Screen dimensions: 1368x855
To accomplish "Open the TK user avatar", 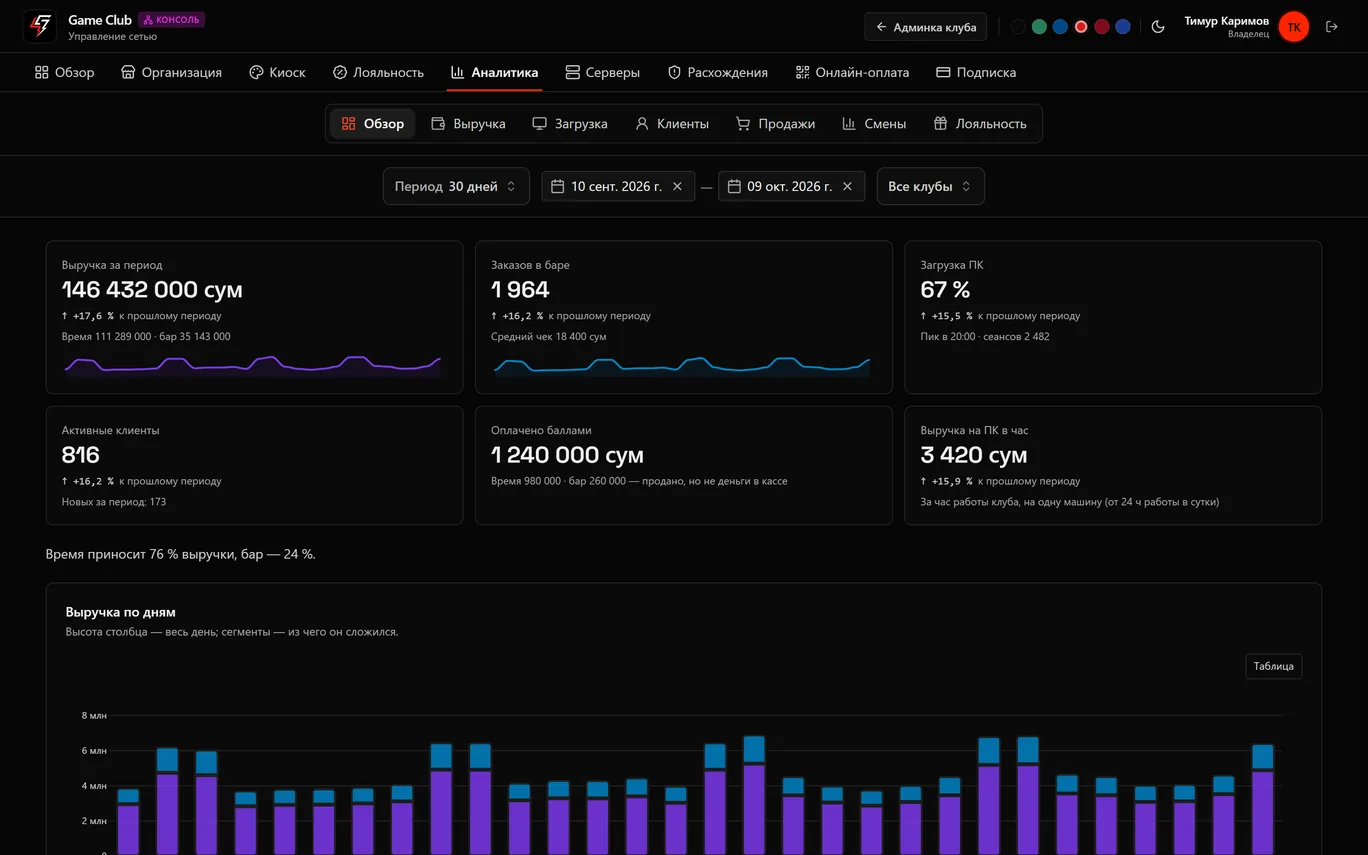I will coord(1294,27).
